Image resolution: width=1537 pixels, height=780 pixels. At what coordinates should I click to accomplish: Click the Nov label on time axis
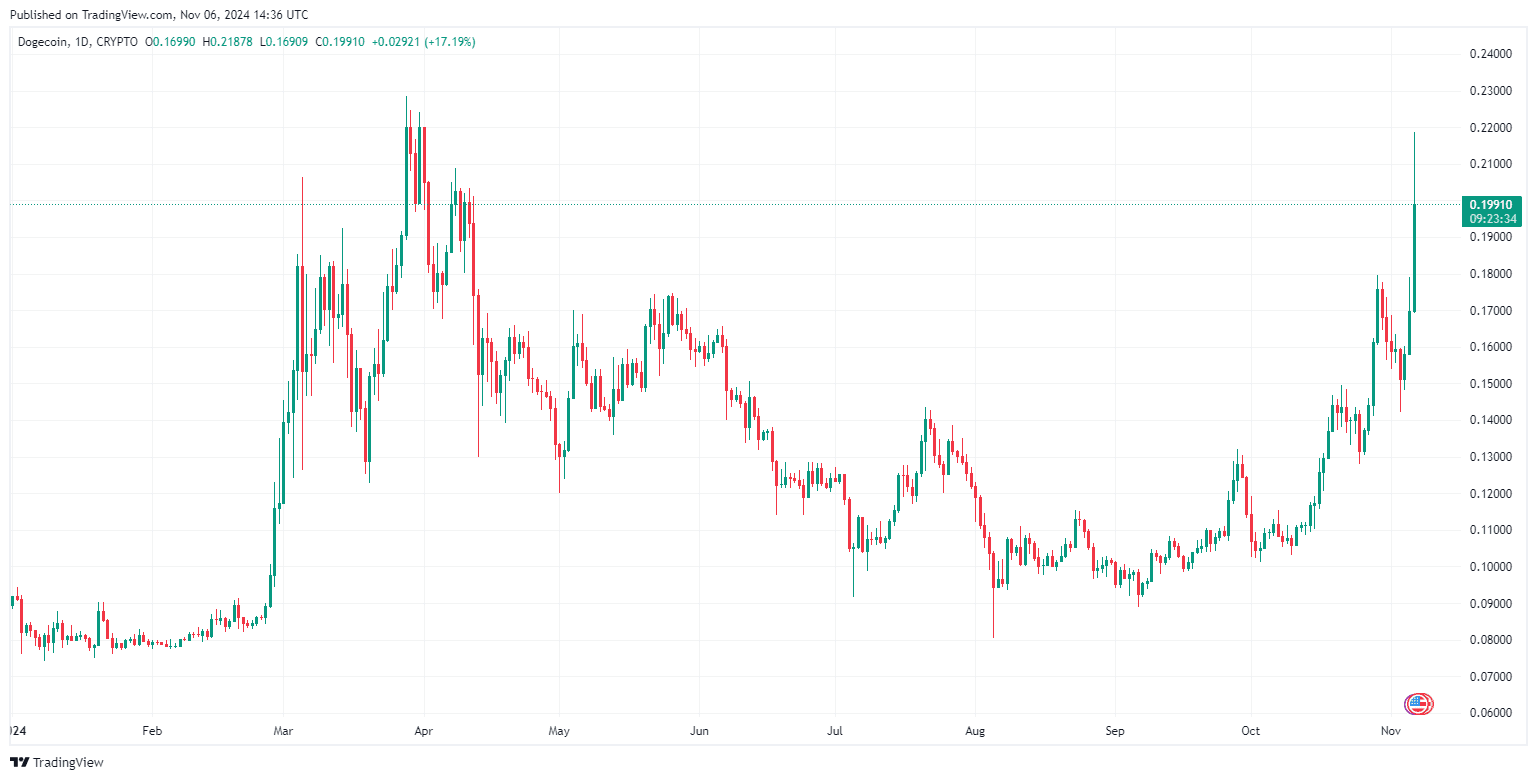point(1391,731)
